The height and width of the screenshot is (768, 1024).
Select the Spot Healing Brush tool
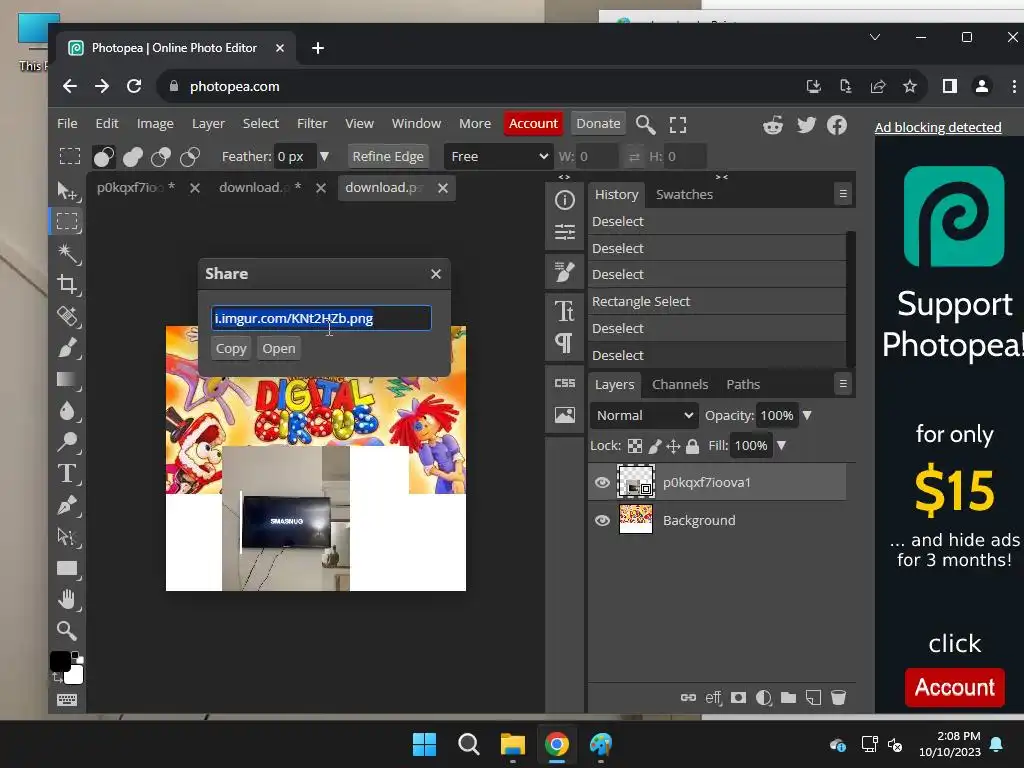click(67, 316)
